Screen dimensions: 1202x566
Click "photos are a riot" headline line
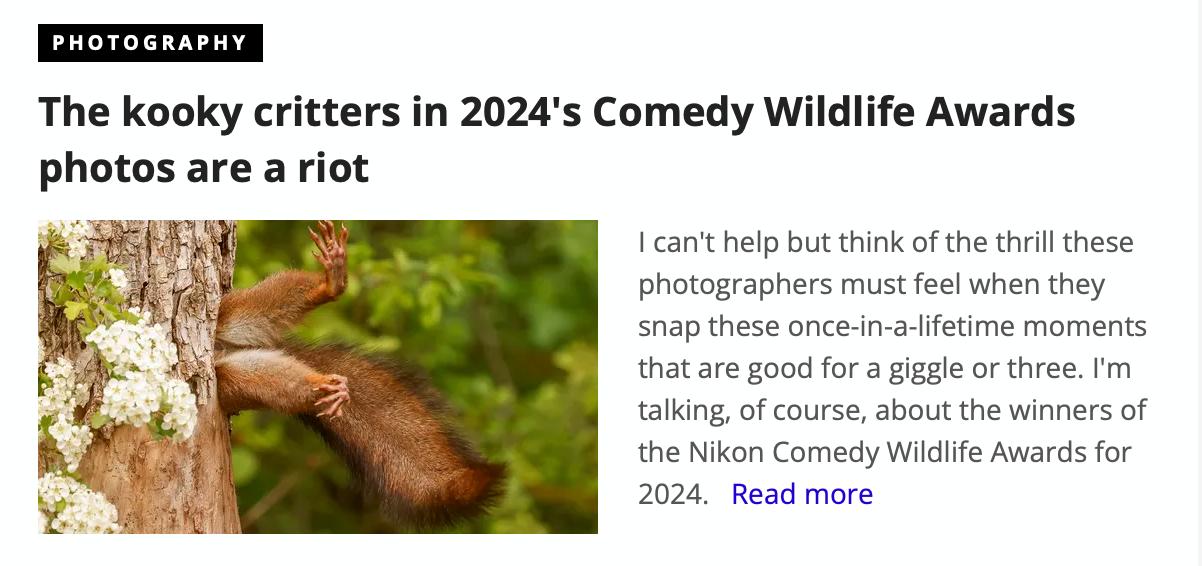[204, 168]
